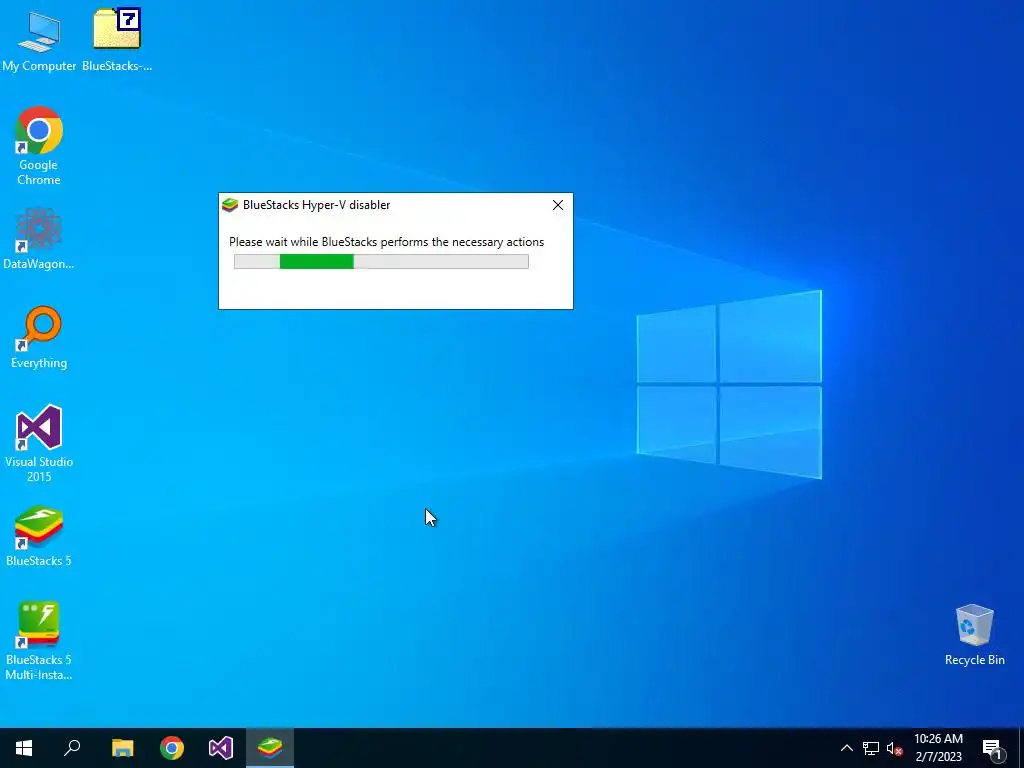Select the BlueStacks 5 Multi-Instance Manager shortcut
This screenshot has height=768, width=1024.
pos(39,641)
